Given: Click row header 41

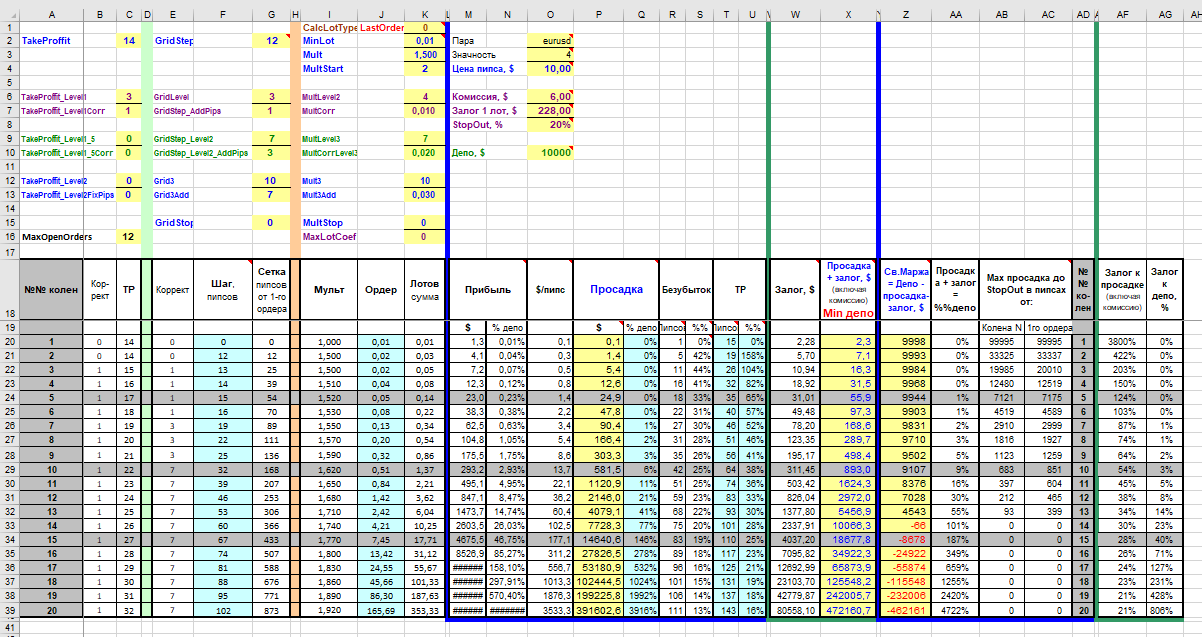Looking at the screenshot, I should click(x=9, y=629).
